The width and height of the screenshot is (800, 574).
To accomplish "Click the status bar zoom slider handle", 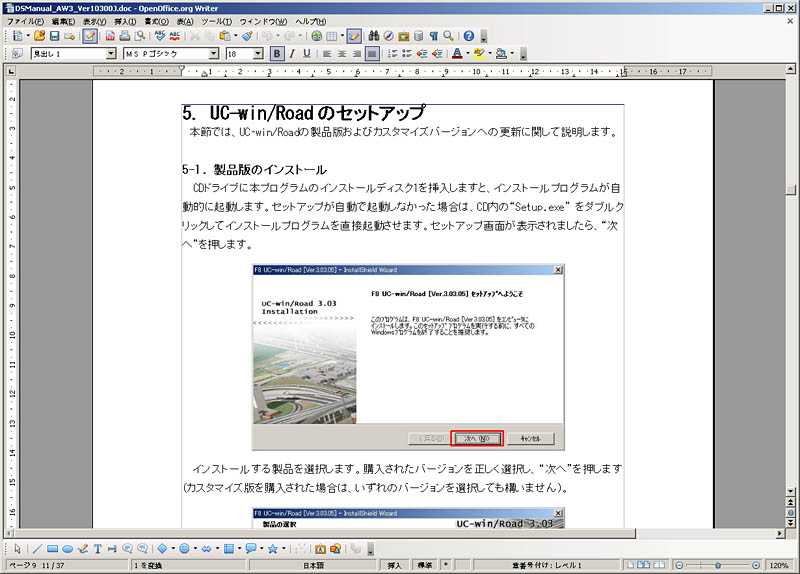I will click(718, 565).
